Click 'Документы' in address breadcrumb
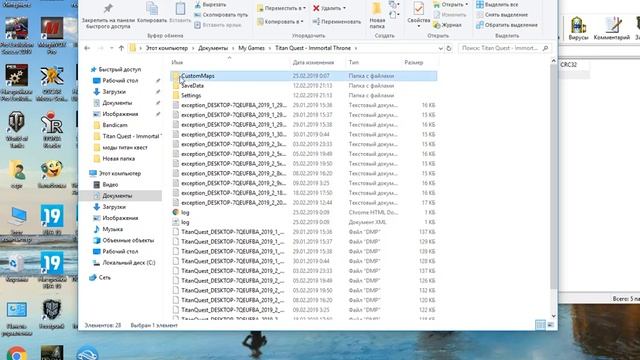This screenshot has height=360, width=640. click(213, 48)
